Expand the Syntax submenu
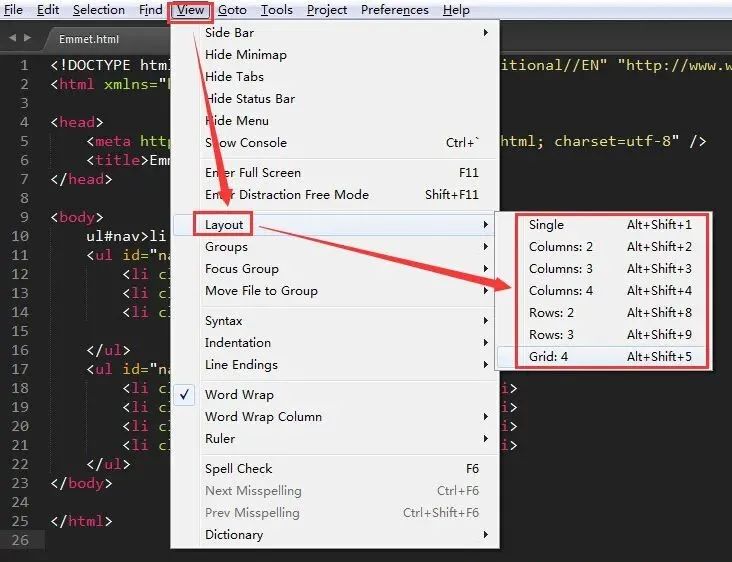 tap(335, 321)
